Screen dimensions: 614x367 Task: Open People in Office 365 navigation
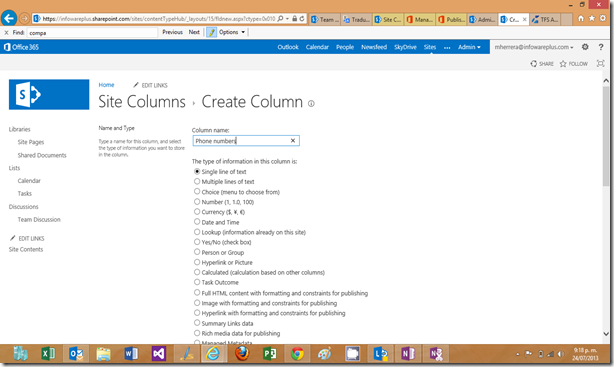345,47
